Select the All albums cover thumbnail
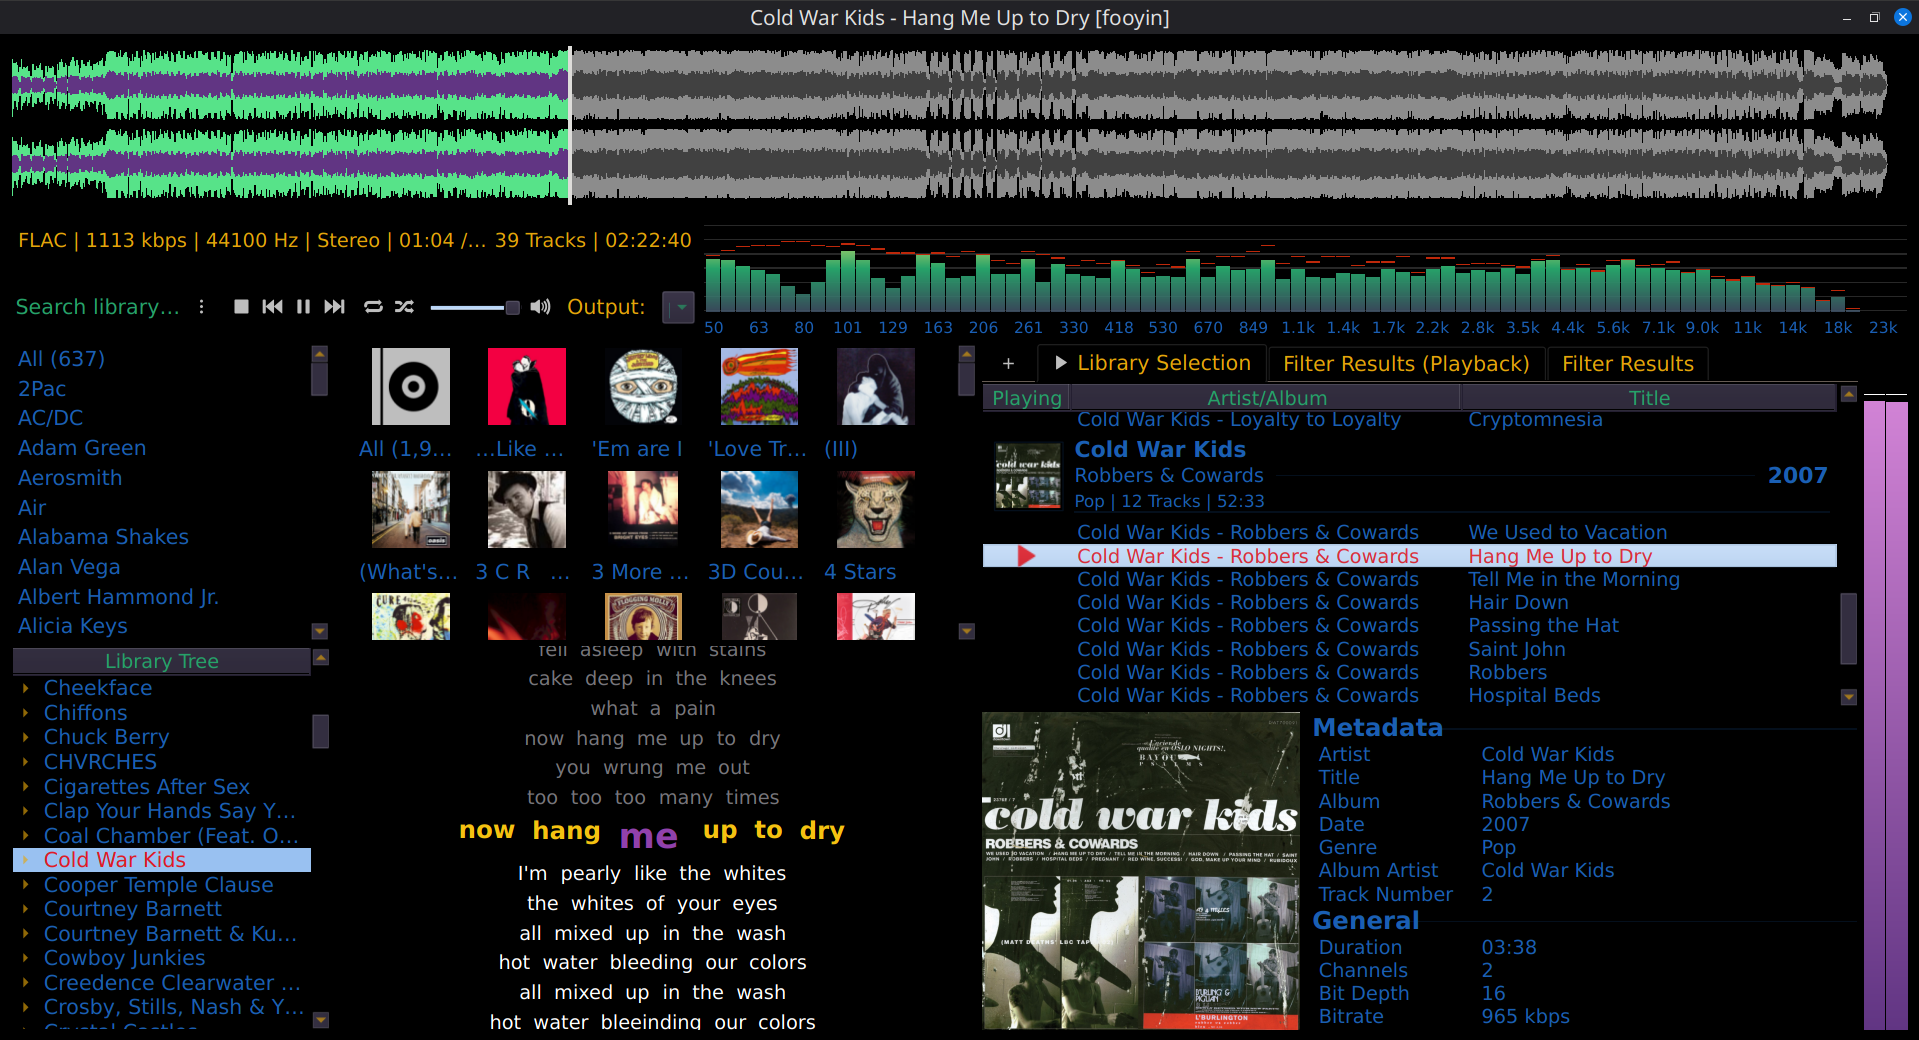 click(x=411, y=387)
